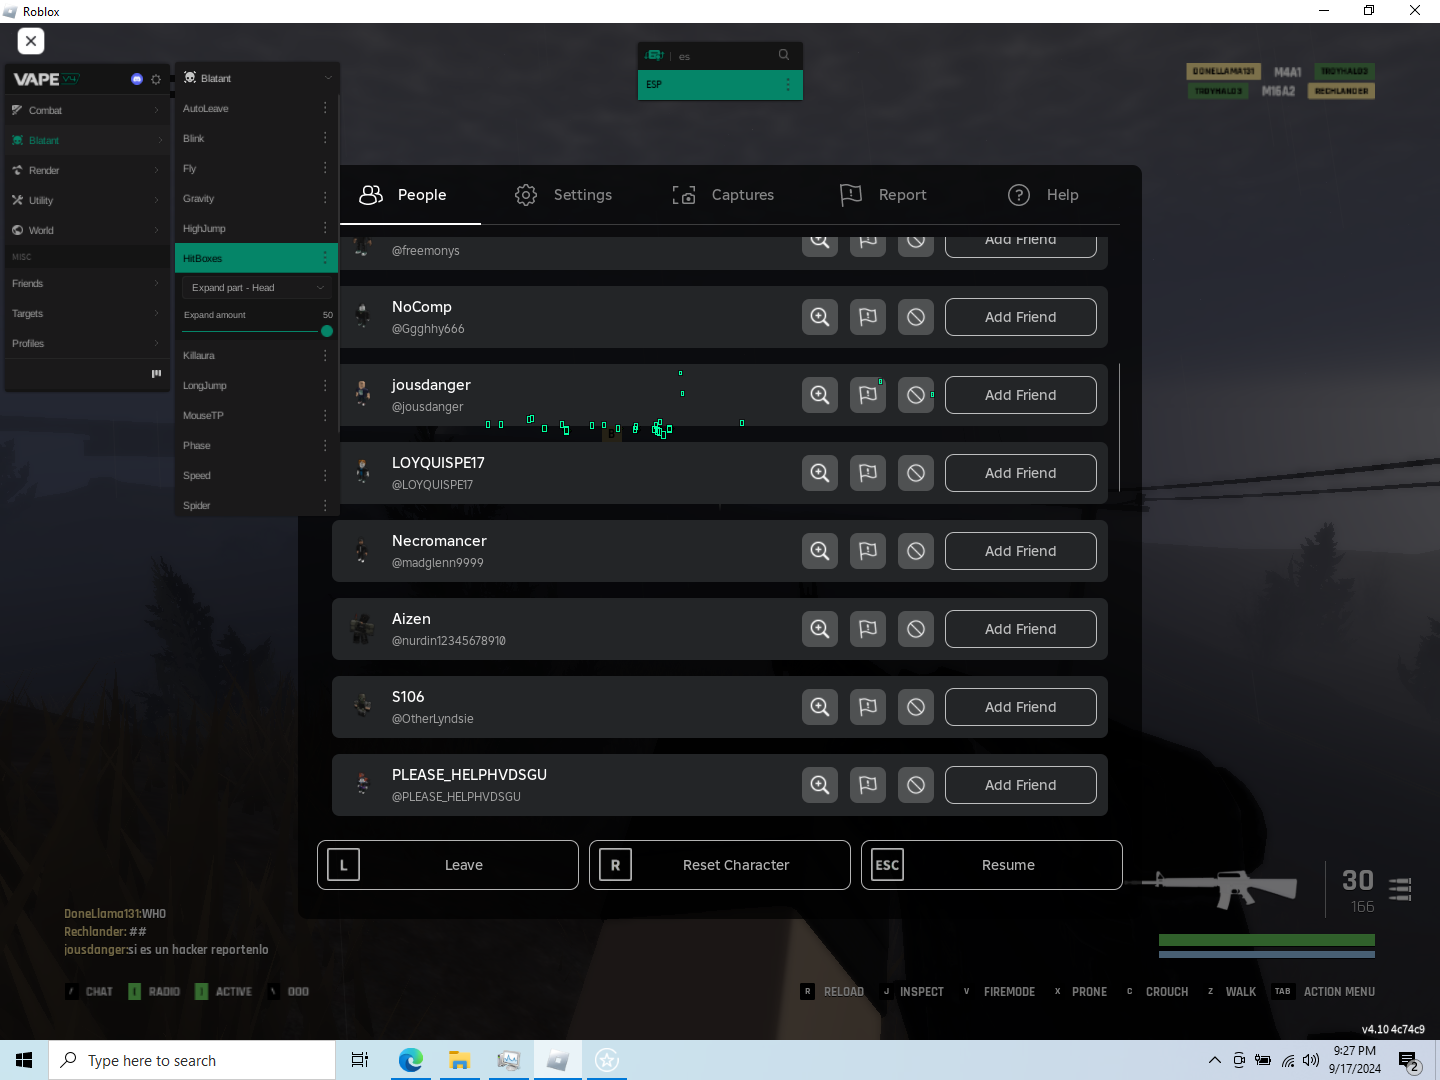Click the Resume button
Image resolution: width=1440 pixels, height=1080 pixels.
(x=992, y=865)
